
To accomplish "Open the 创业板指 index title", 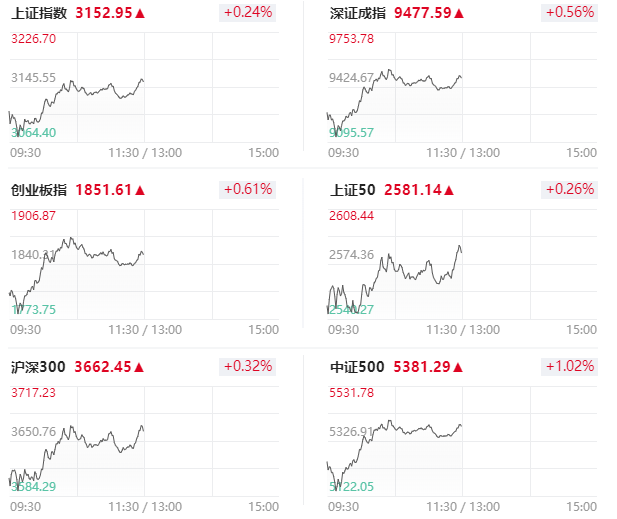I will [39, 190].
